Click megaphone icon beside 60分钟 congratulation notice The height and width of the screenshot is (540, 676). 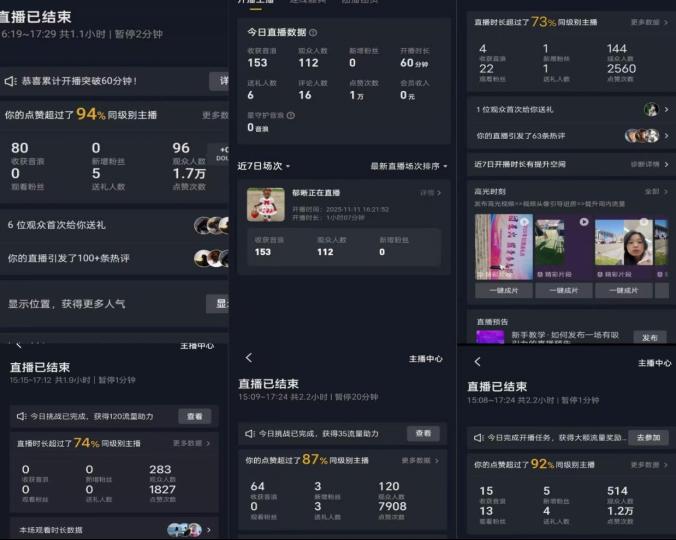pos(10,81)
